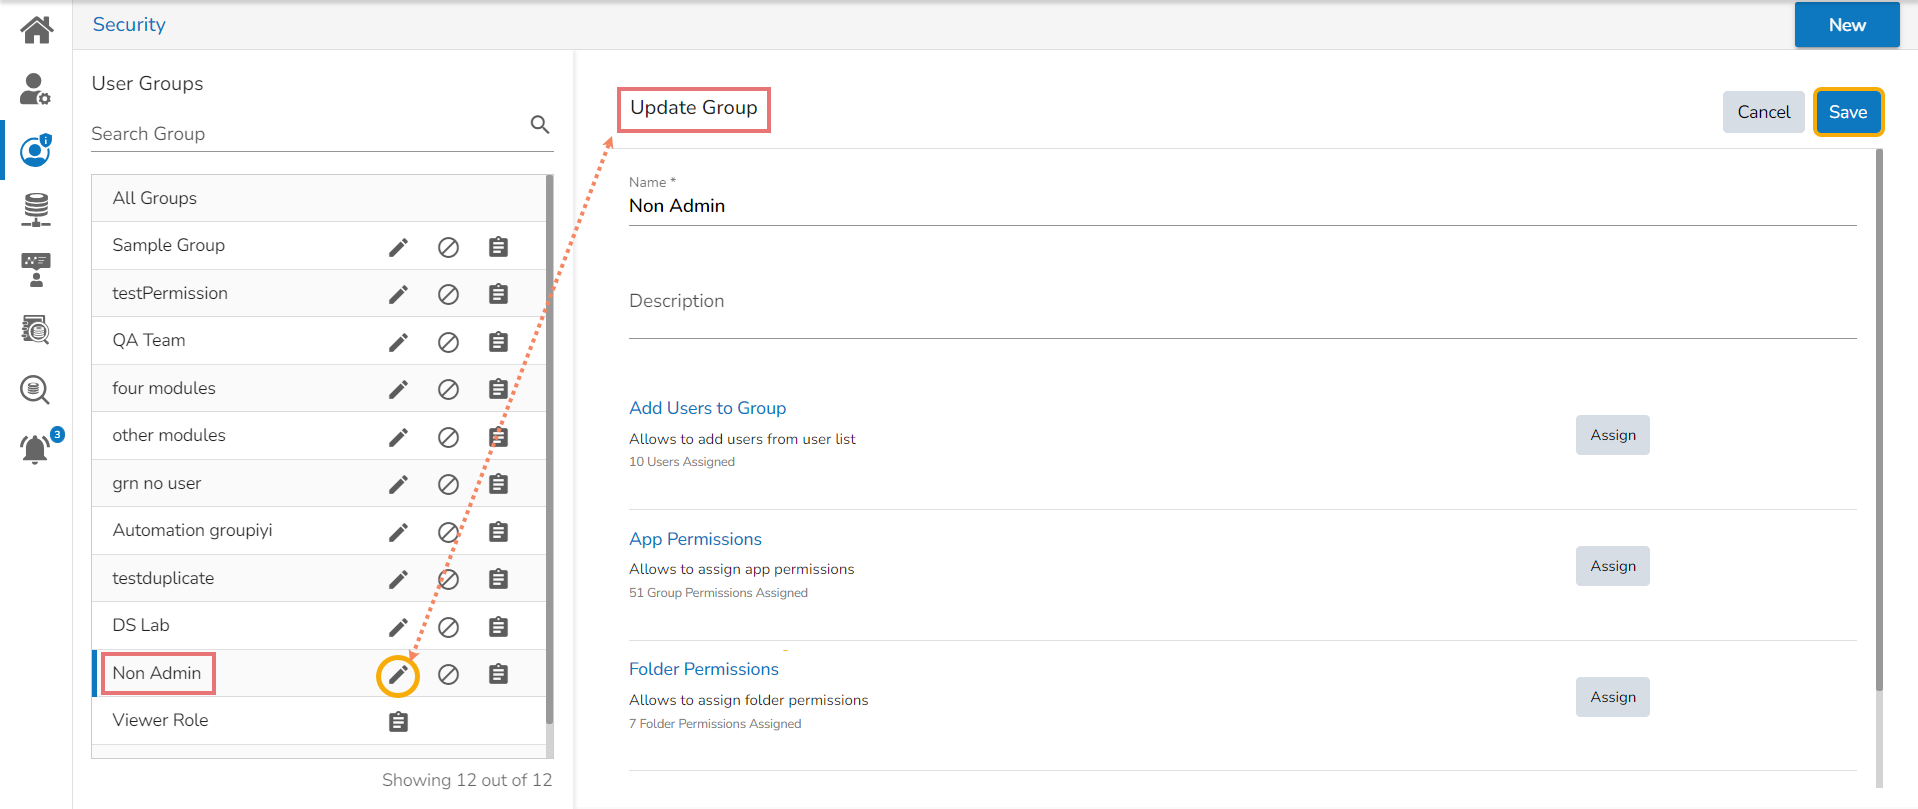Click the clipboard icon for testPermission
Image resolution: width=1918 pixels, height=809 pixels.
tap(498, 294)
